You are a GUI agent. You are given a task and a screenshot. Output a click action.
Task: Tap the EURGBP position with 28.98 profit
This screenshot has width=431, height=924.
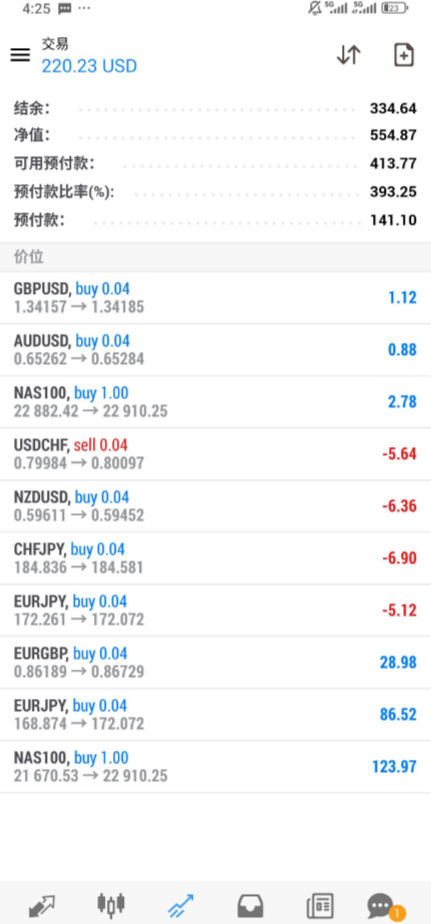(215, 662)
